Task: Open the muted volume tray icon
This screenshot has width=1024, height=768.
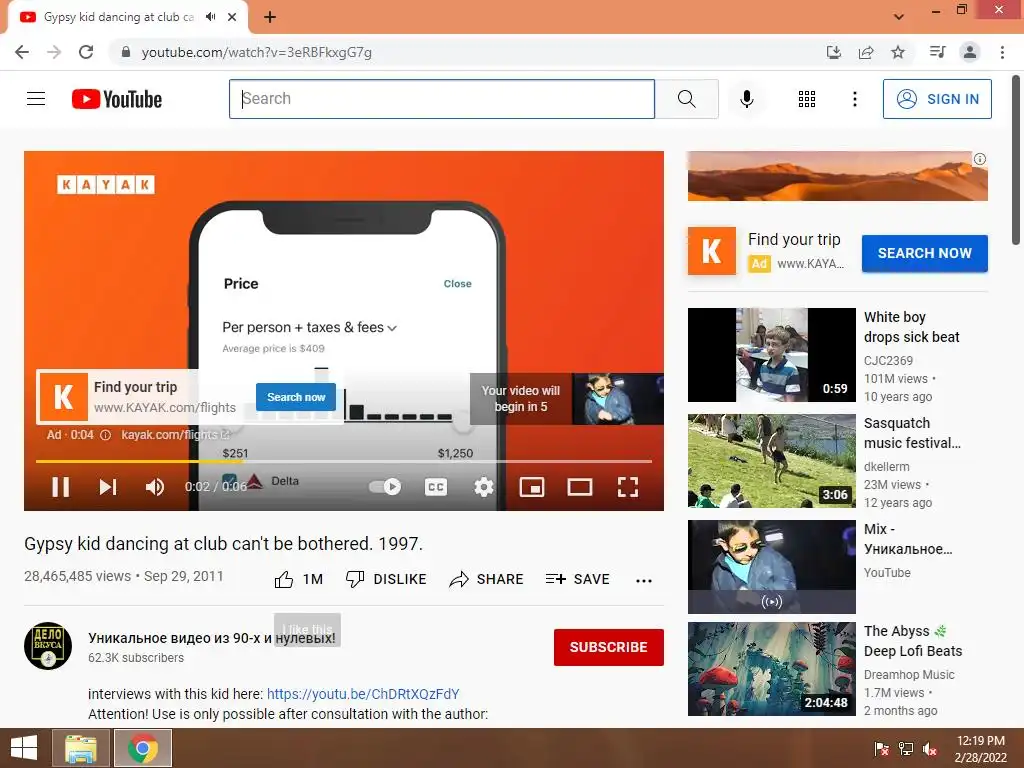Action: point(930,749)
